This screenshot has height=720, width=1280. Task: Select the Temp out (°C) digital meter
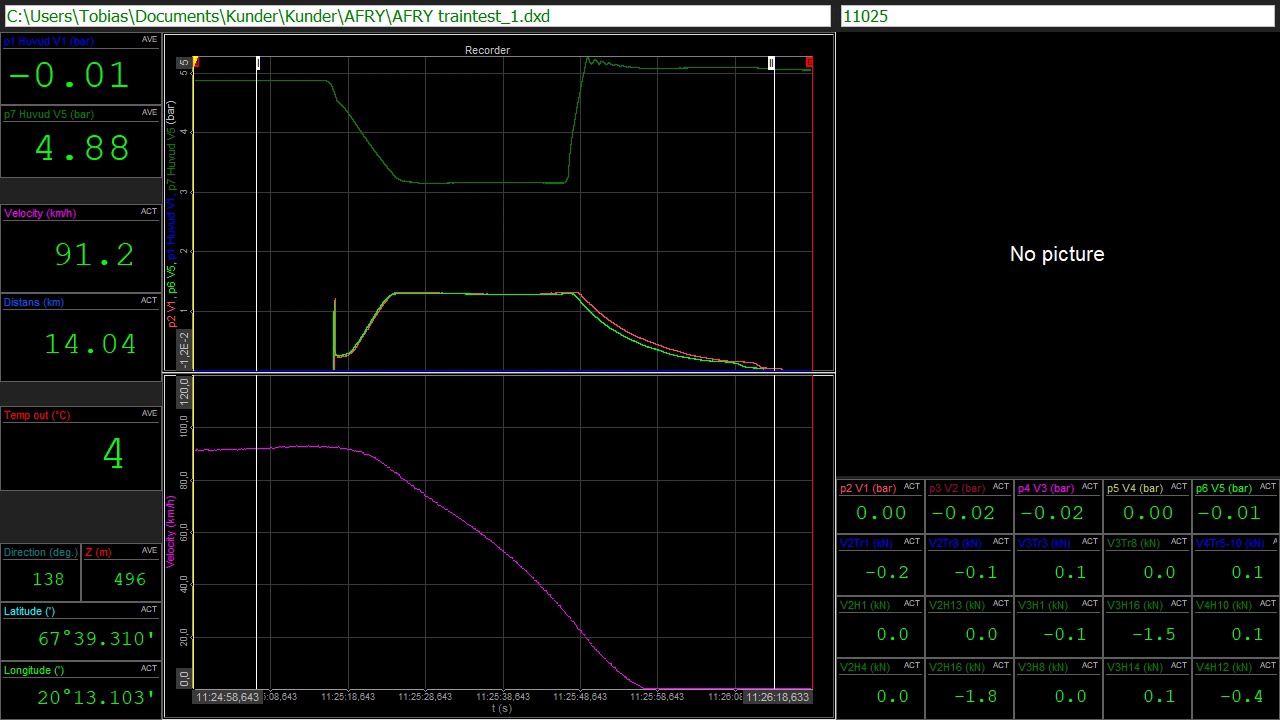[x=81, y=449]
